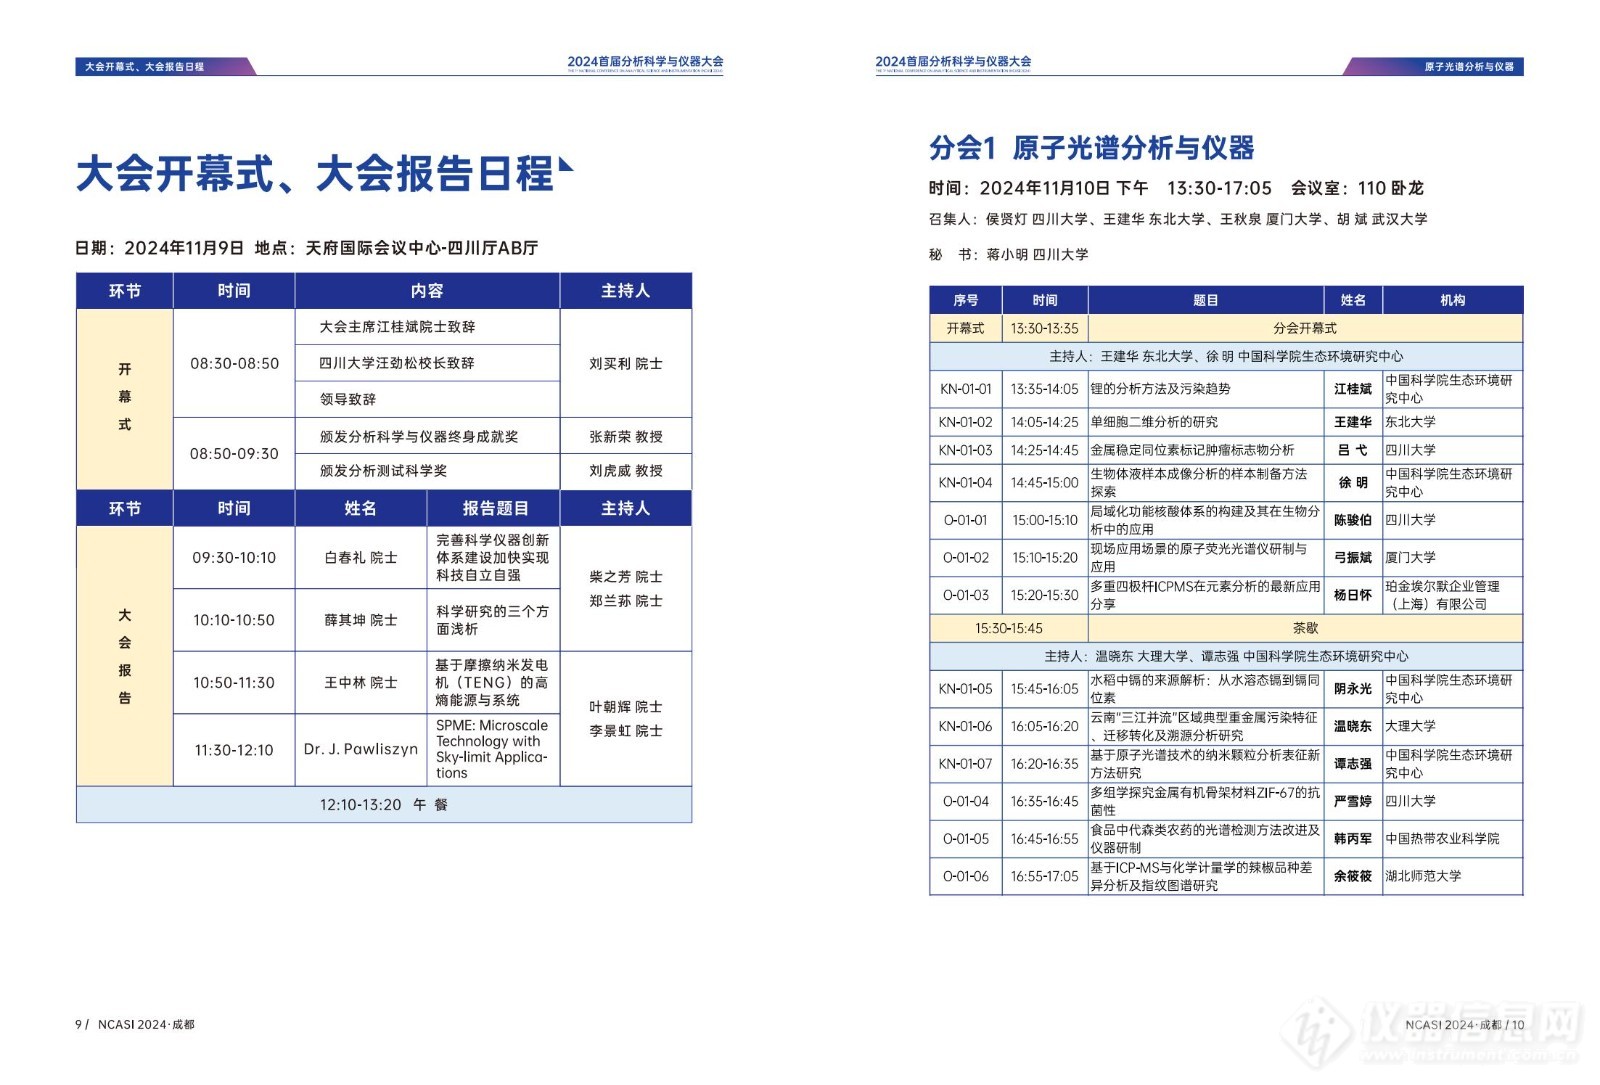Screen dimensions: 1600x1085
Task: Click the lunch row 12:10-13:20 午餐
Action: [x=384, y=804]
